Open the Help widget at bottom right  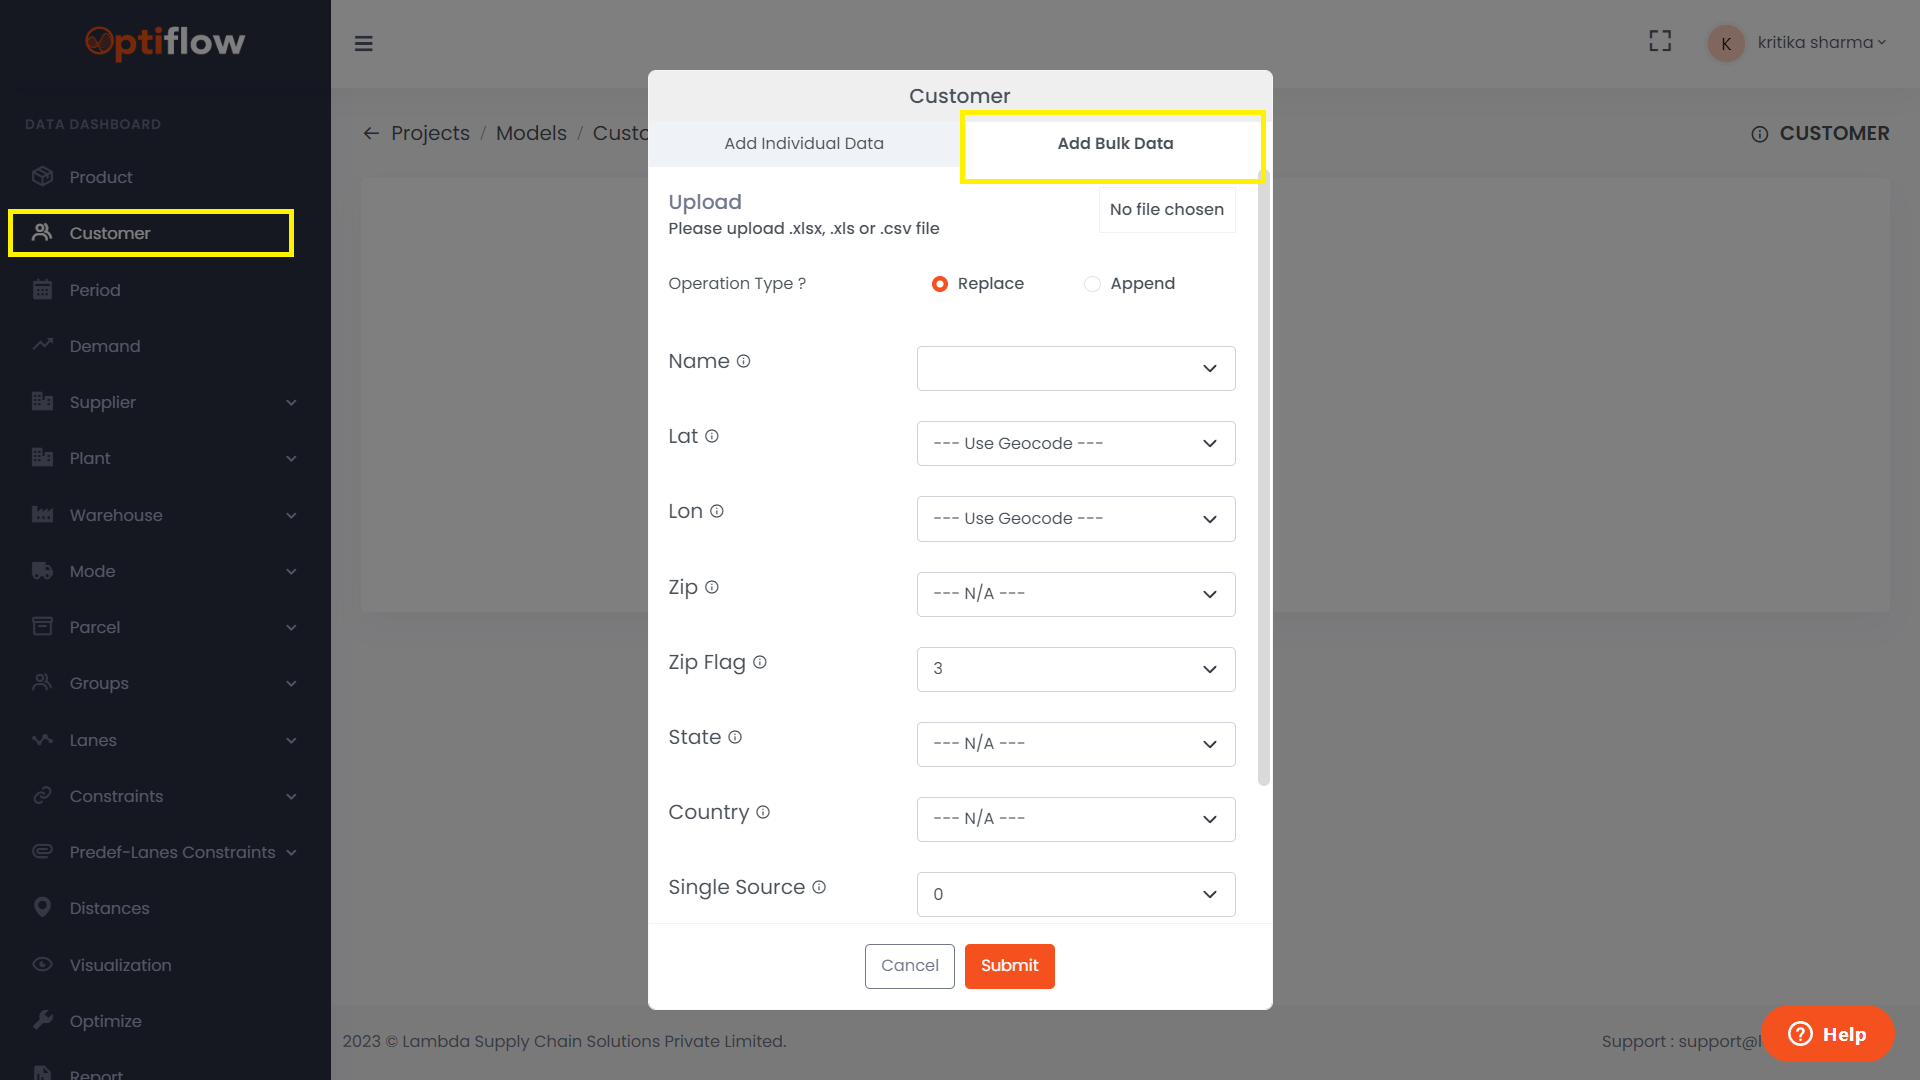click(x=1827, y=1034)
